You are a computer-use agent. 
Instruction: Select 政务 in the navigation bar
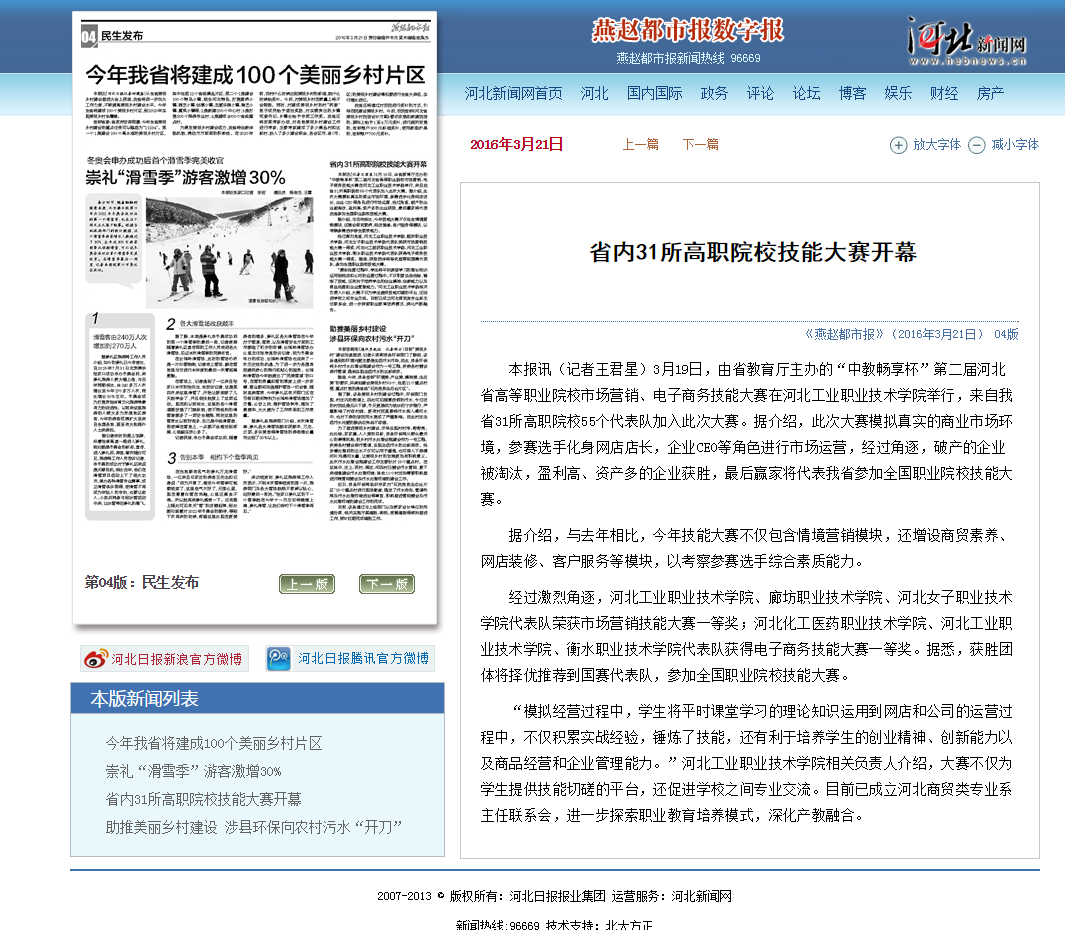(x=714, y=93)
